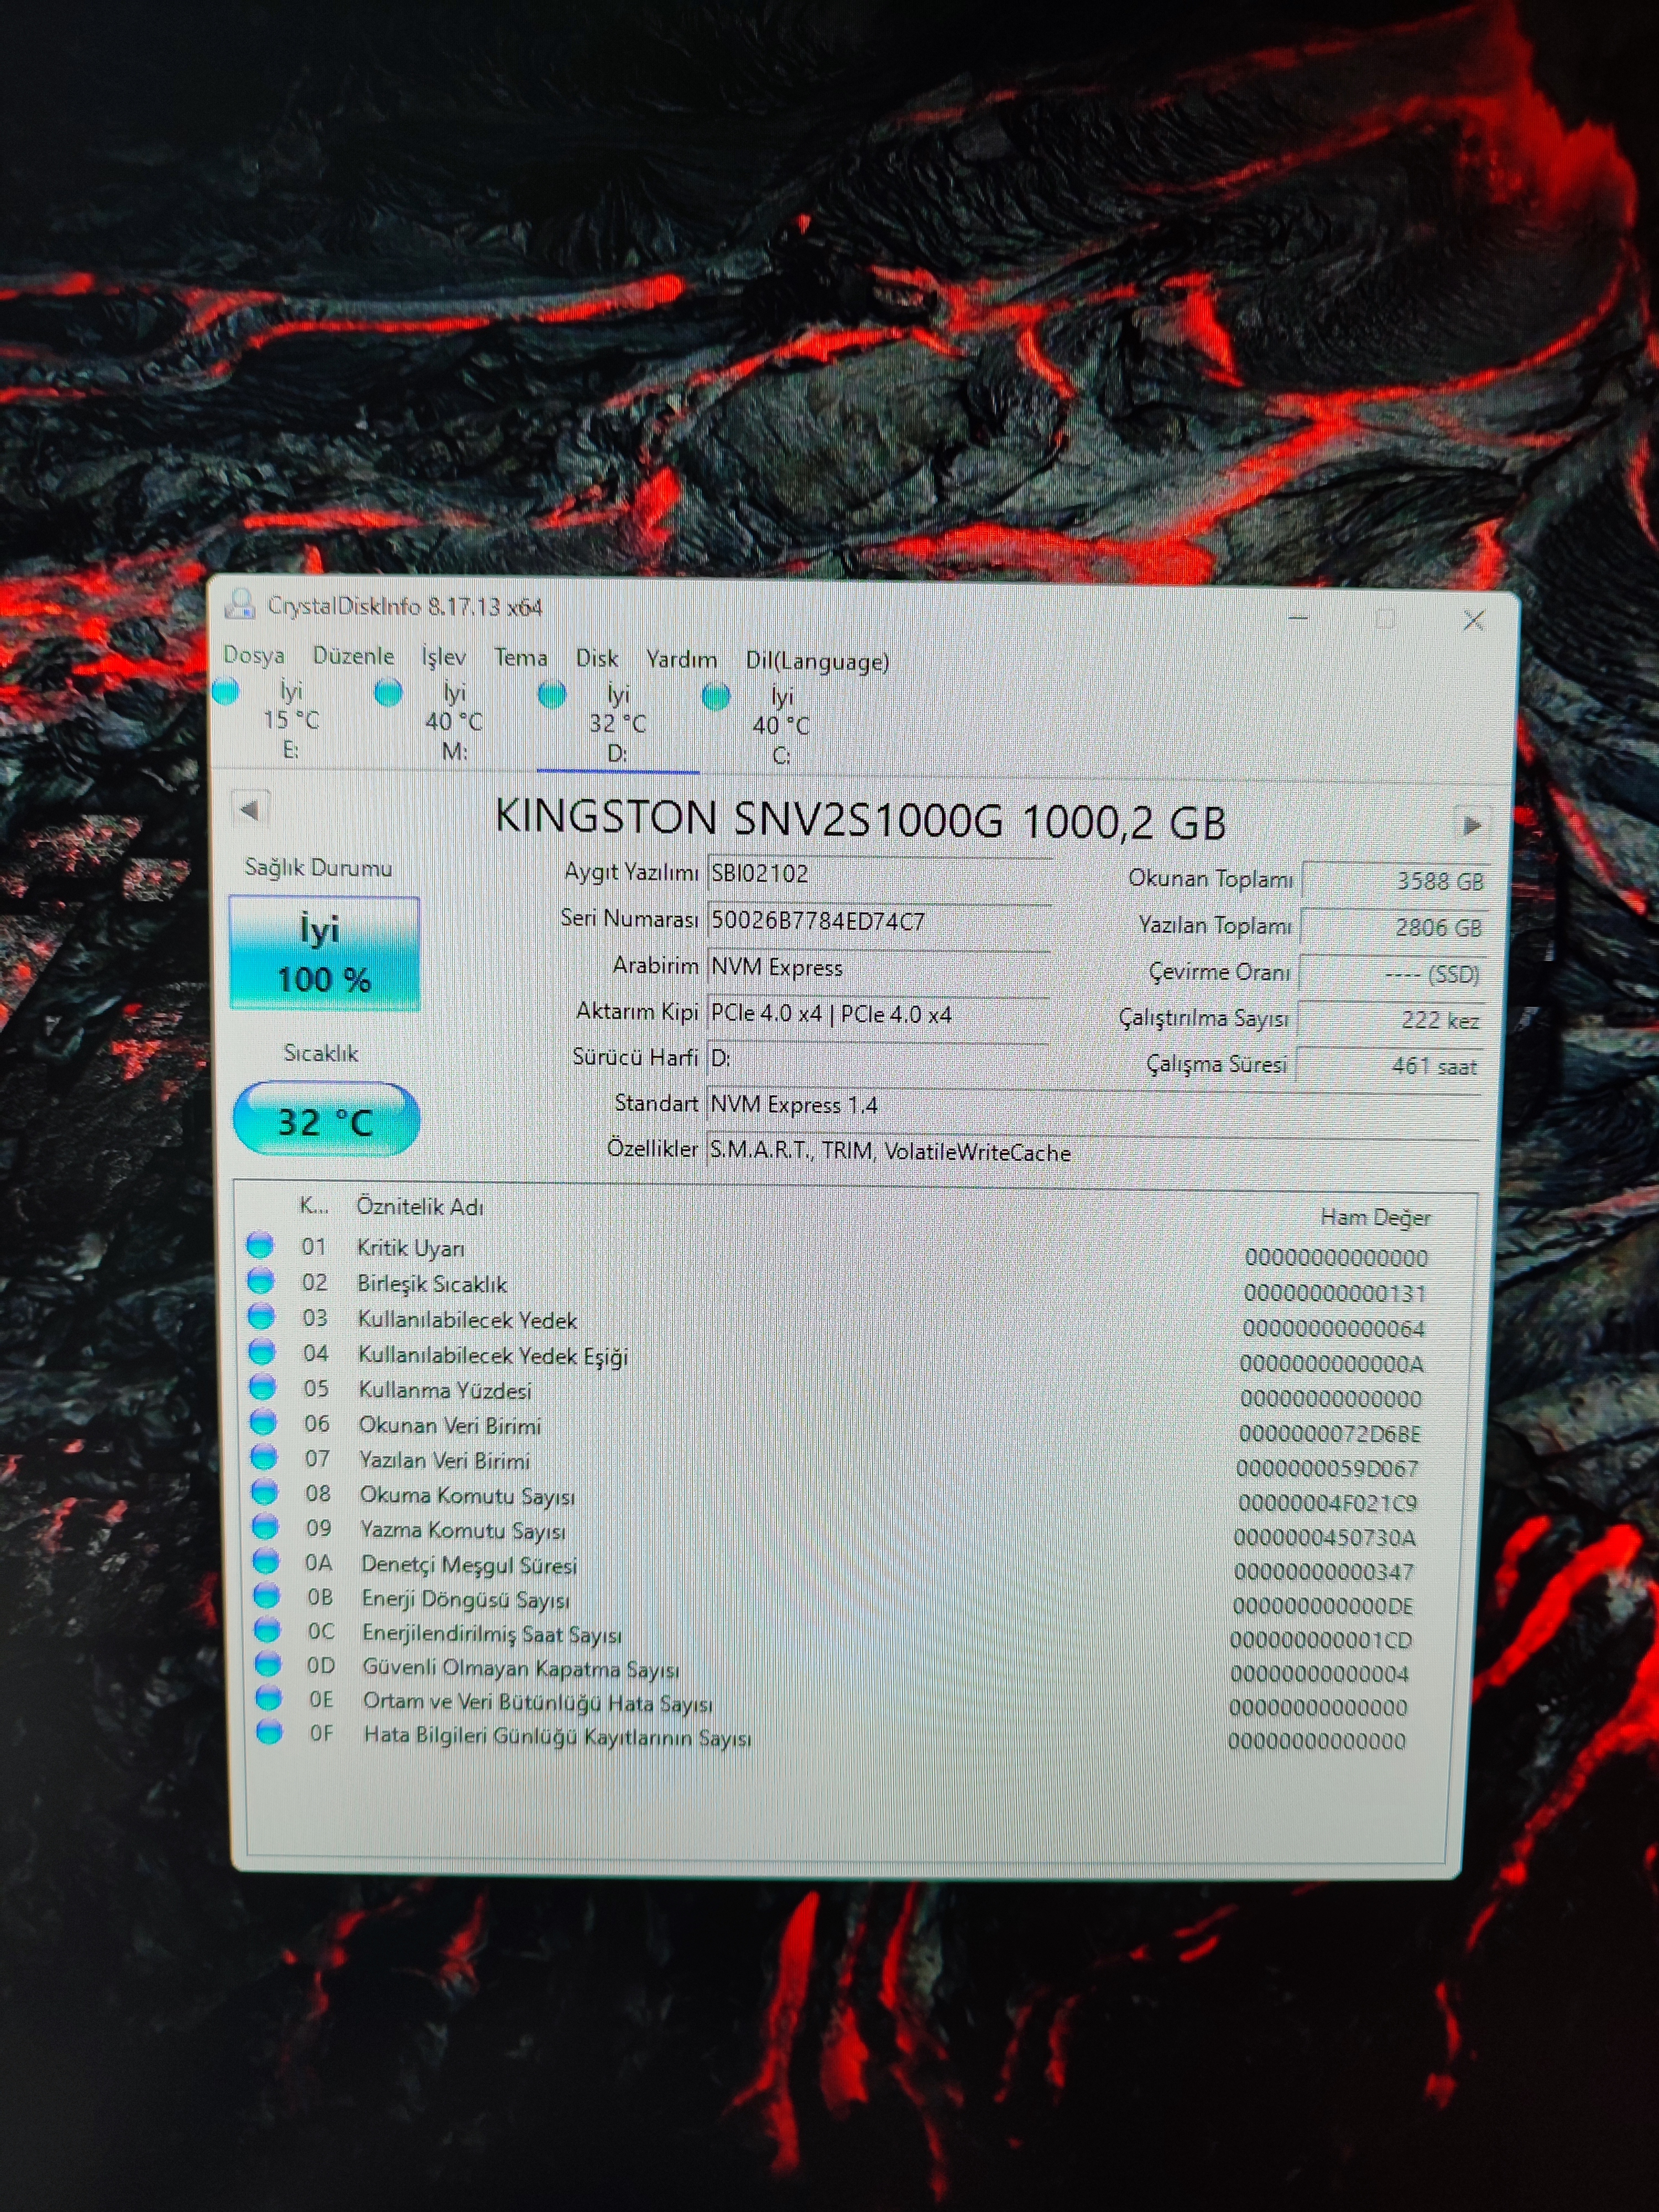Click the D: drive status orb icon
Screen dimensions: 1659x2212
552,693
